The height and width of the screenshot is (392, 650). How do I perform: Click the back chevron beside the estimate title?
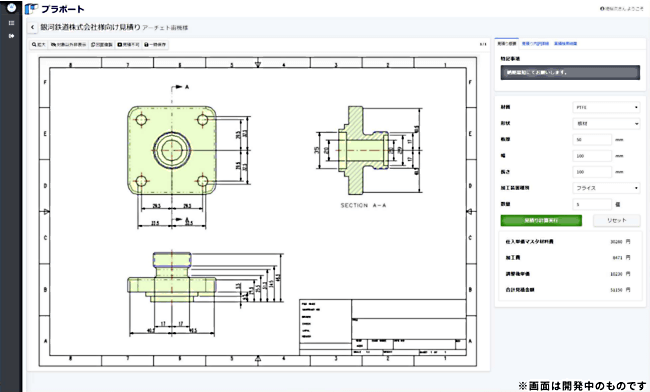[x=32, y=27]
